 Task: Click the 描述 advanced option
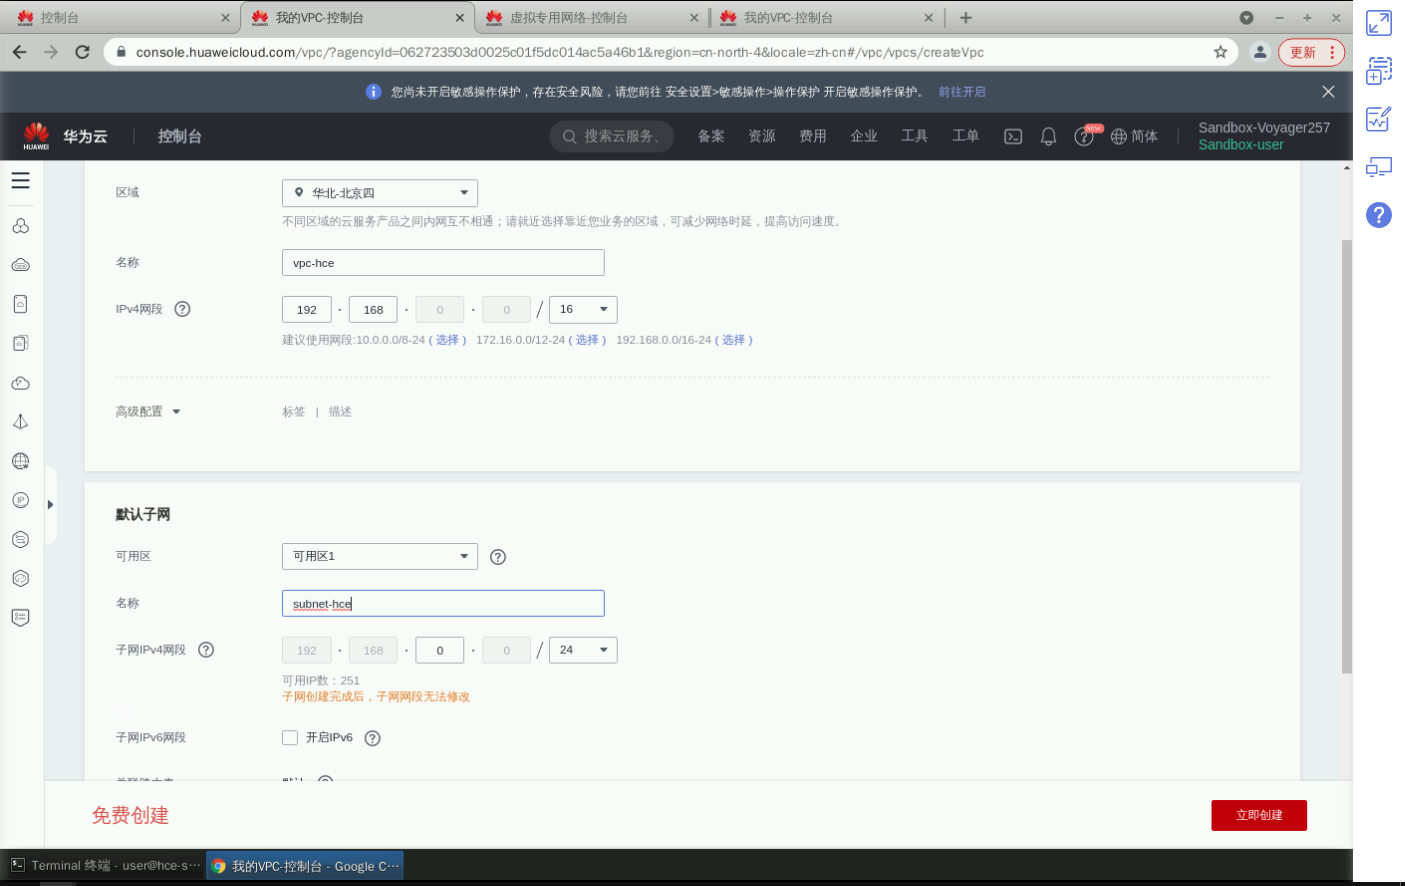[x=340, y=412]
